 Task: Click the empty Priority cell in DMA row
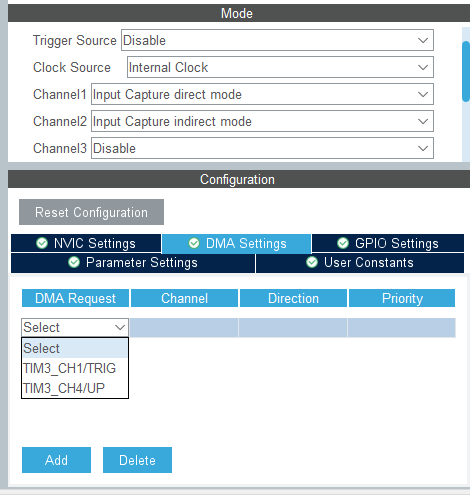402,328
